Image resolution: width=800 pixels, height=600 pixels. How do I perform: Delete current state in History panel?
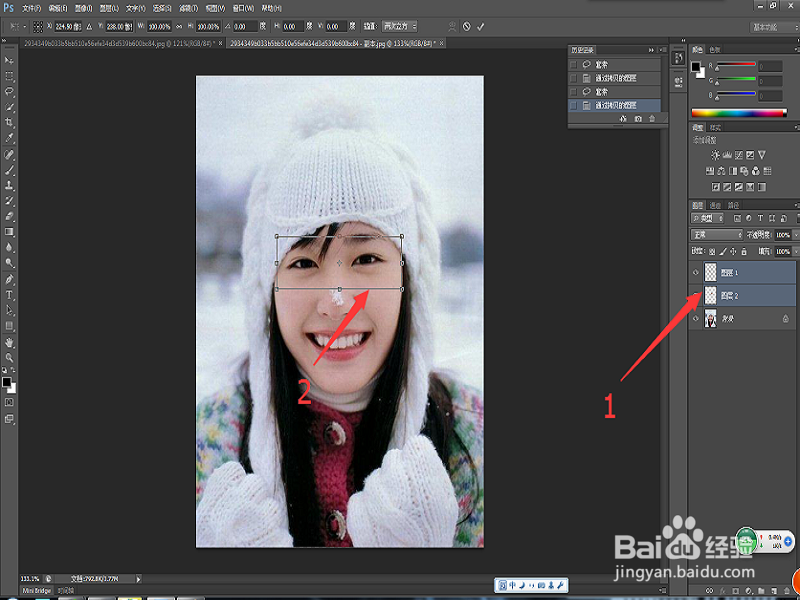coord(652,119)
